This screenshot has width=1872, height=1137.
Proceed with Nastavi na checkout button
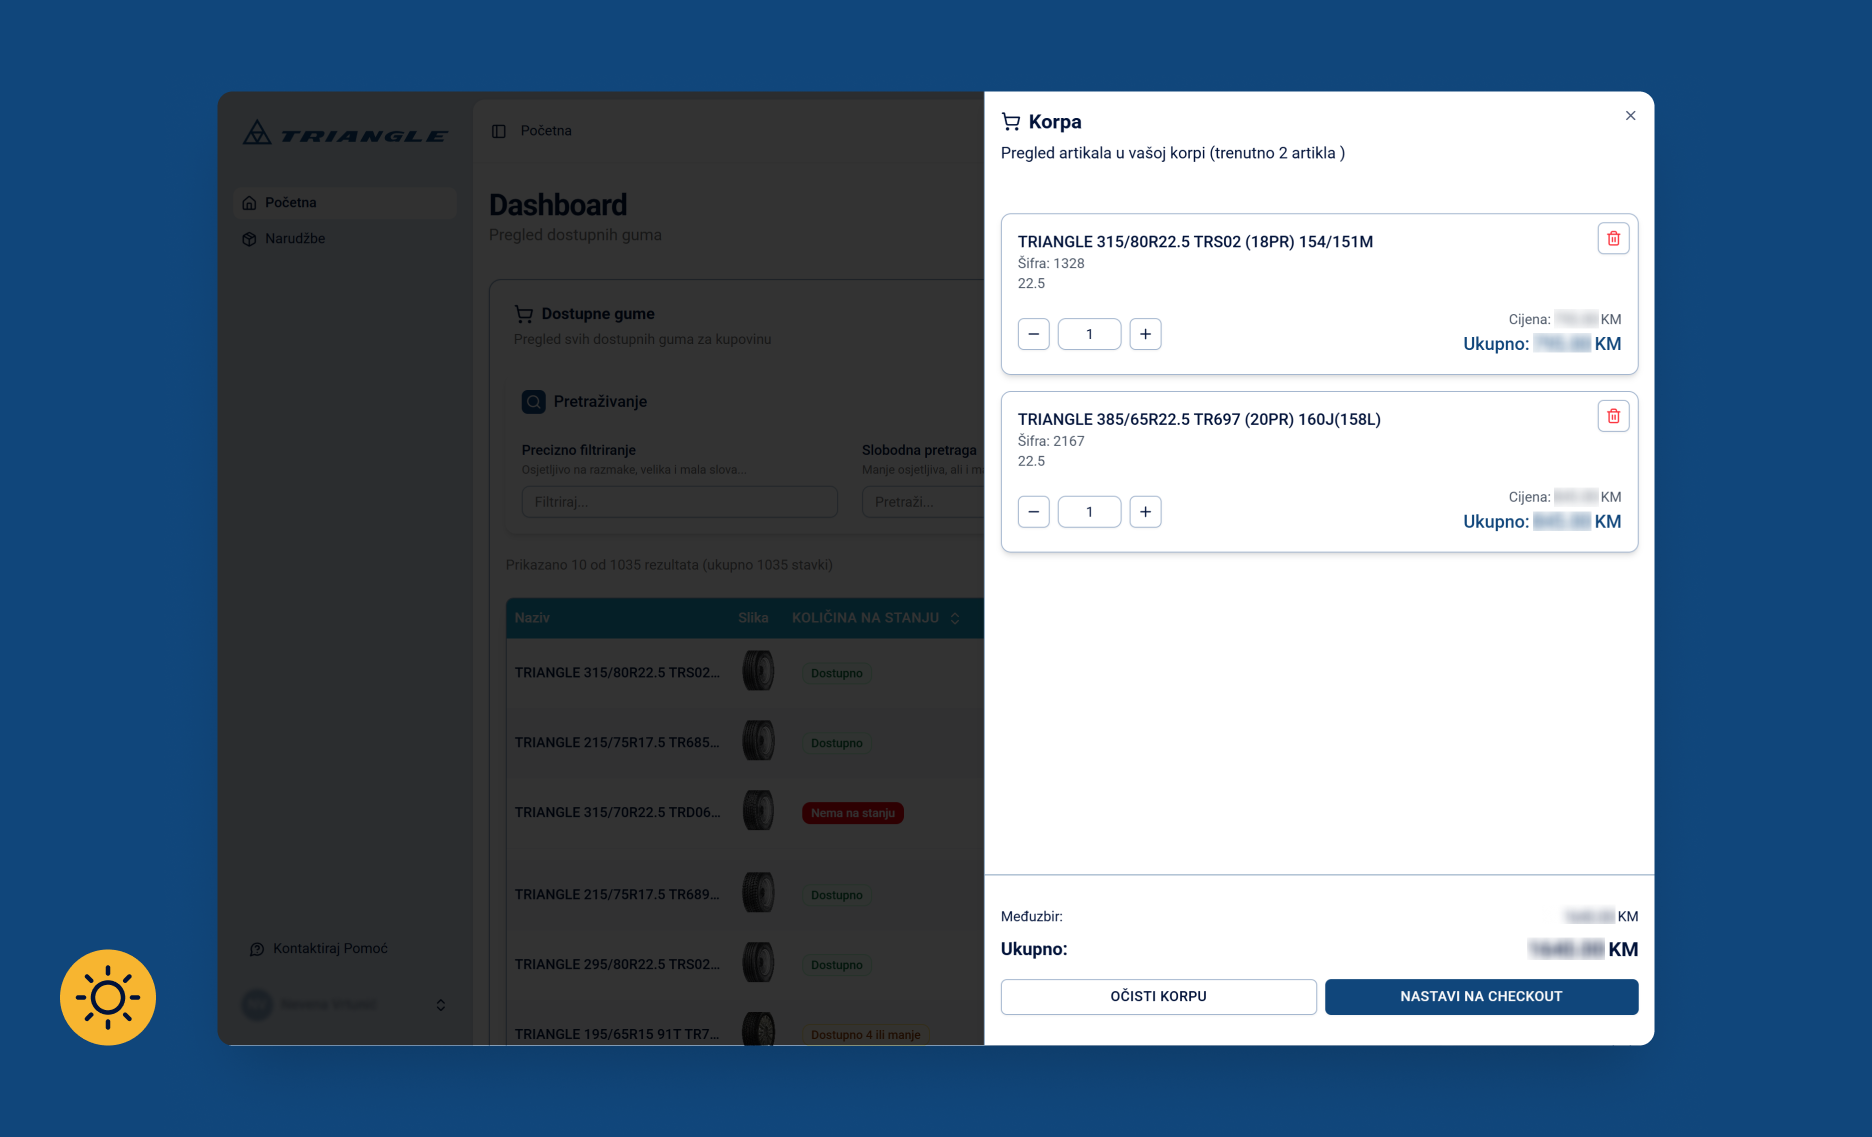[1481, 997]
